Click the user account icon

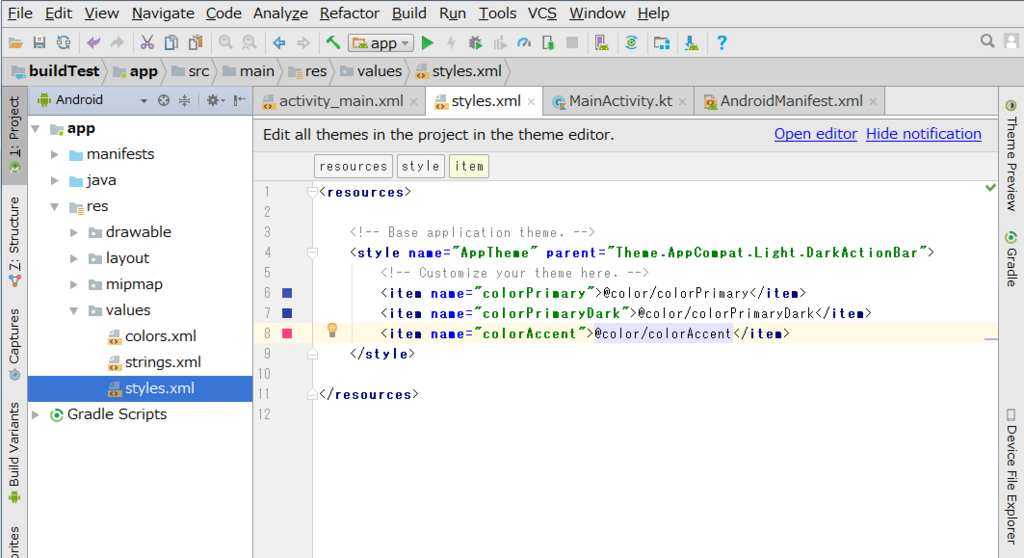(1012, 41)
